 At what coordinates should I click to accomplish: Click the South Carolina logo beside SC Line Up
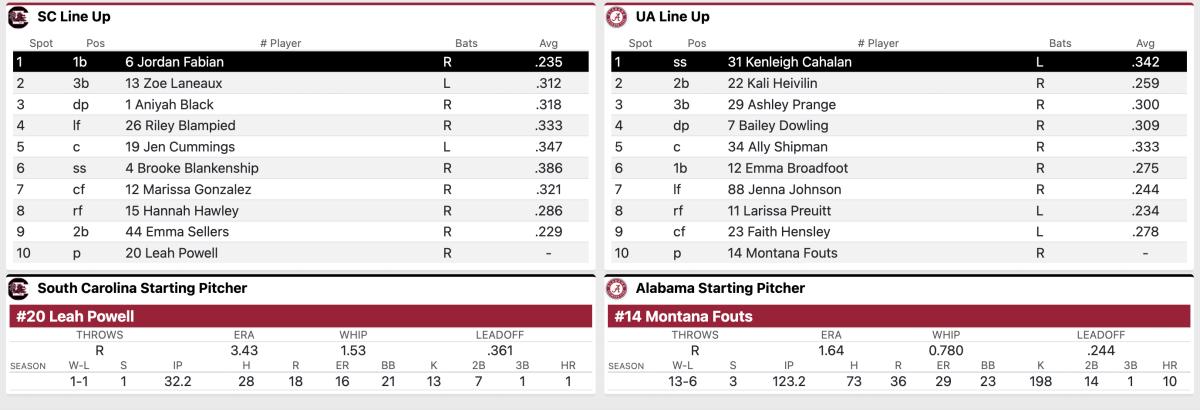tap(18, 17)
